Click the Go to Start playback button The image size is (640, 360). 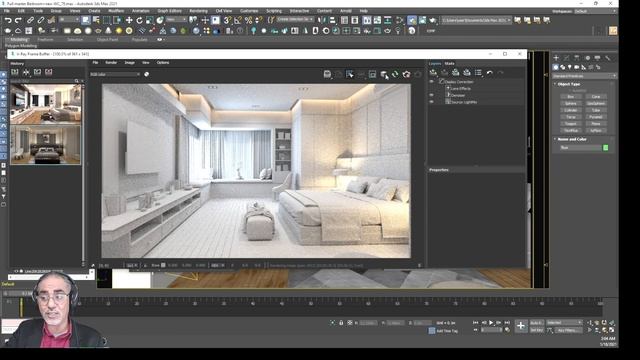[x=476, y=322]
